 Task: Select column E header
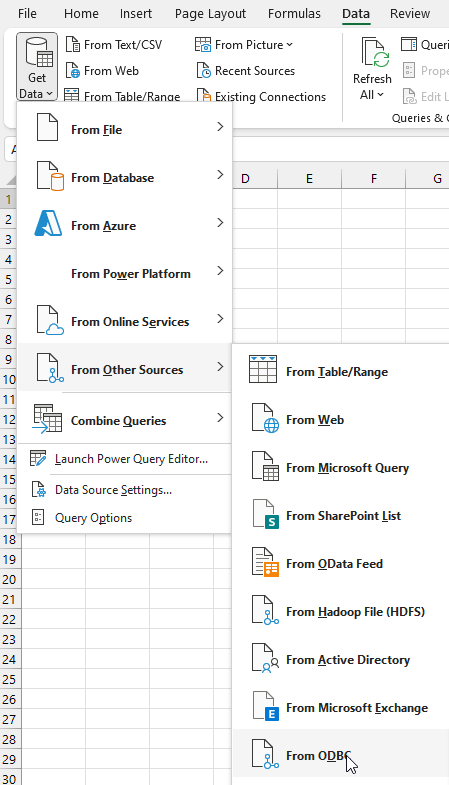309,179
